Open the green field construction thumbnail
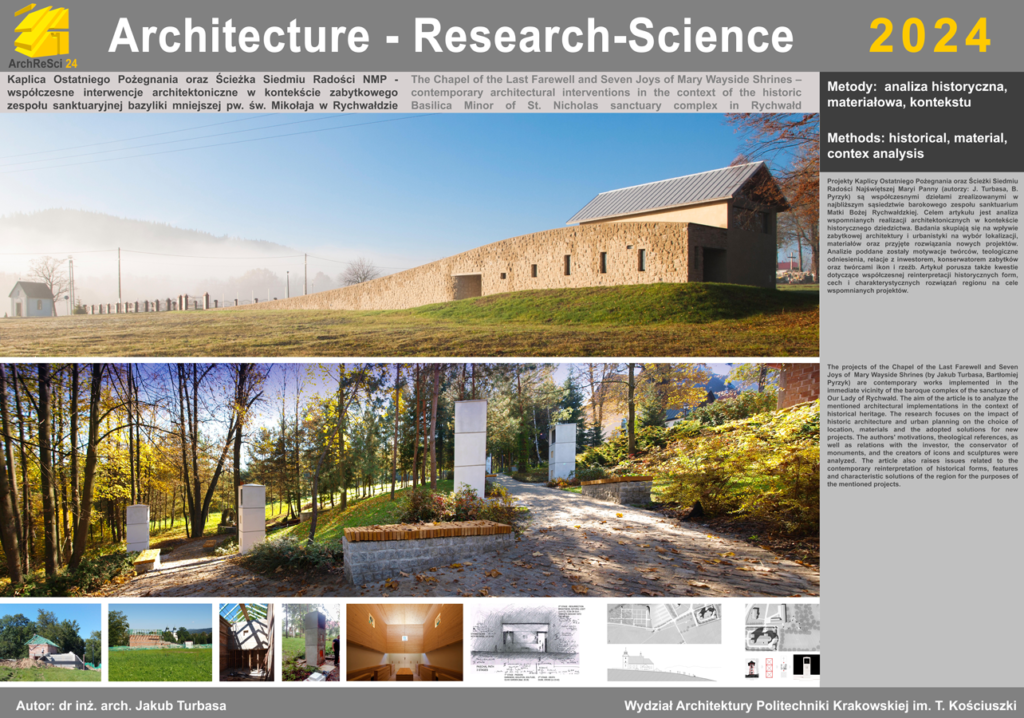 160,642
